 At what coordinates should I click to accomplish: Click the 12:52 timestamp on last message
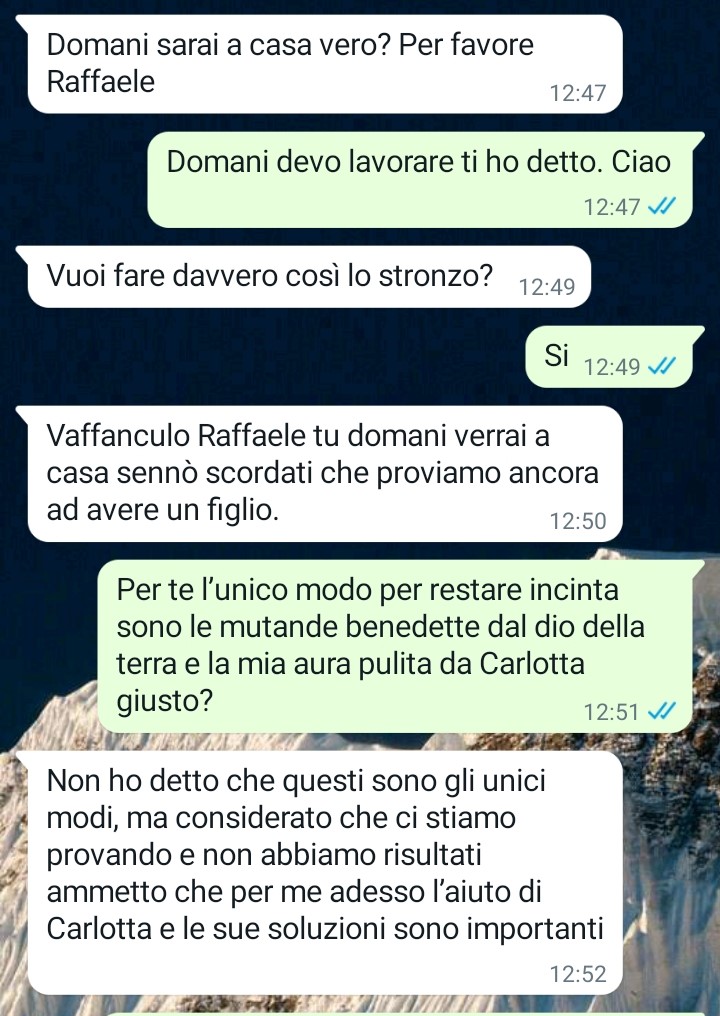578,974
